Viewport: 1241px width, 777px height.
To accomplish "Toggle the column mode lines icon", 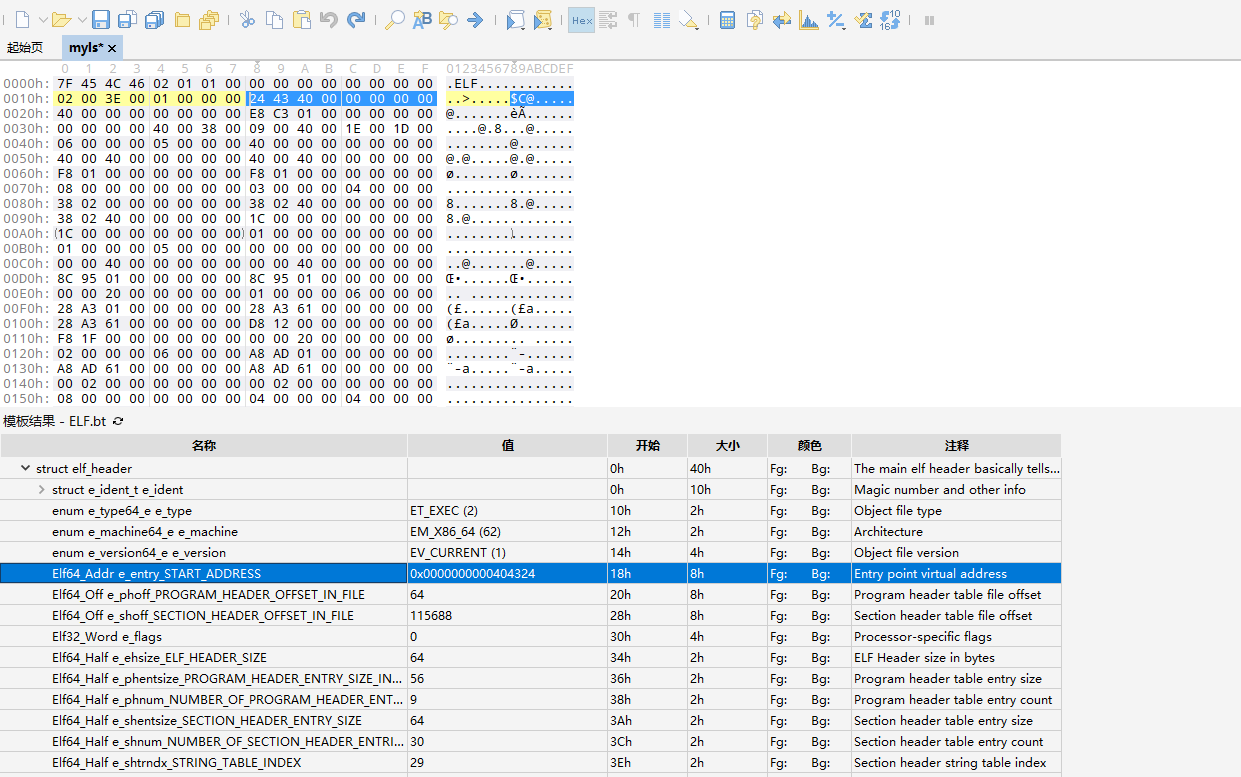I will point(661,20).
